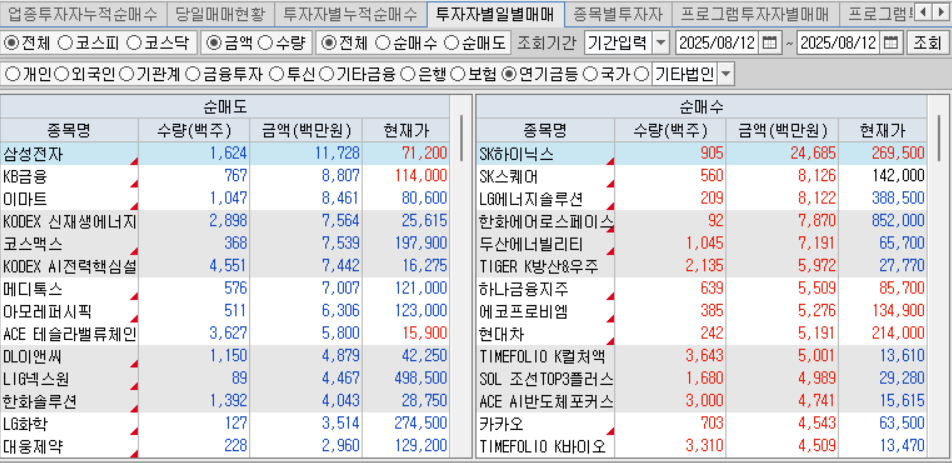Choose the 은행 investor radio button

tap(408, 75)
